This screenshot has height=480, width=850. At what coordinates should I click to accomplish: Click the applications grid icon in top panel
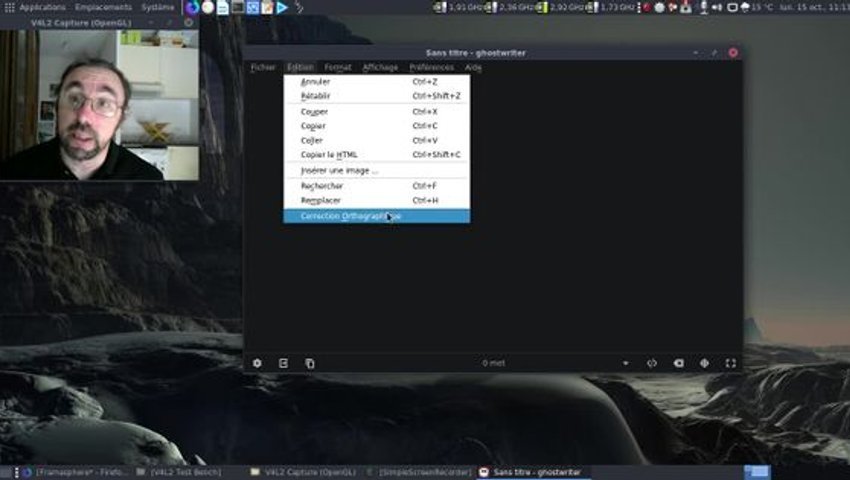(9, 7)
